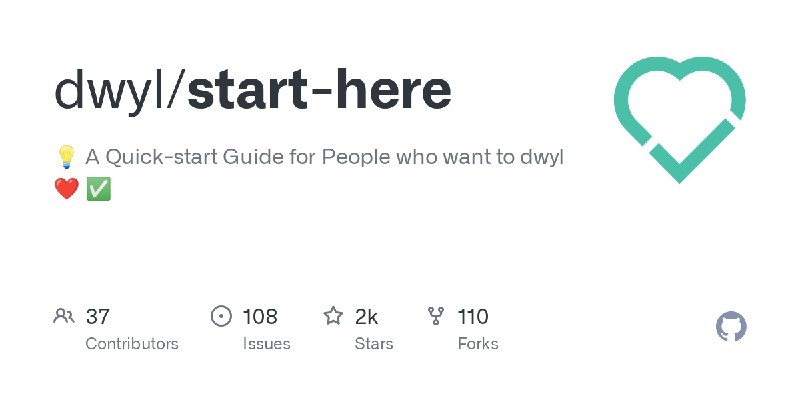Click the Contributors label
Screen dimensions: 800x400
pyautogui.click(x=132, y=344)
